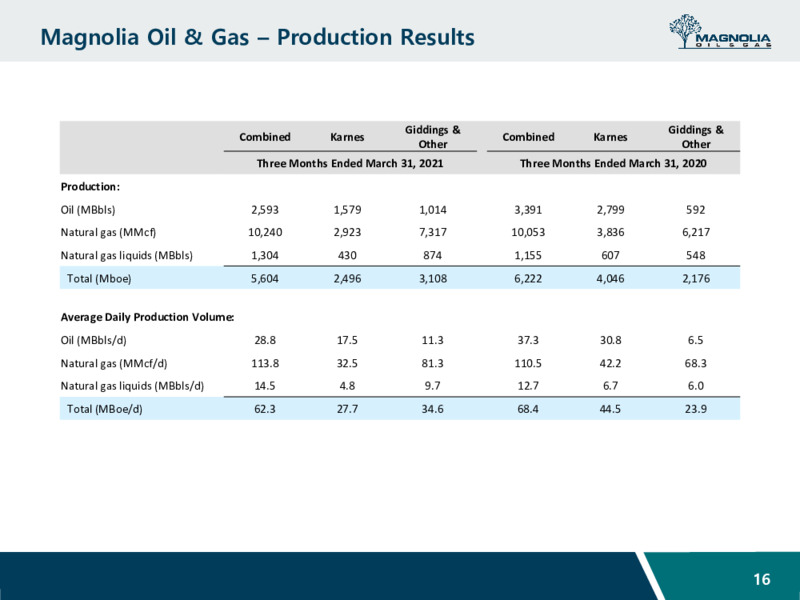Click the 'Production:' section label

(90, 187)
